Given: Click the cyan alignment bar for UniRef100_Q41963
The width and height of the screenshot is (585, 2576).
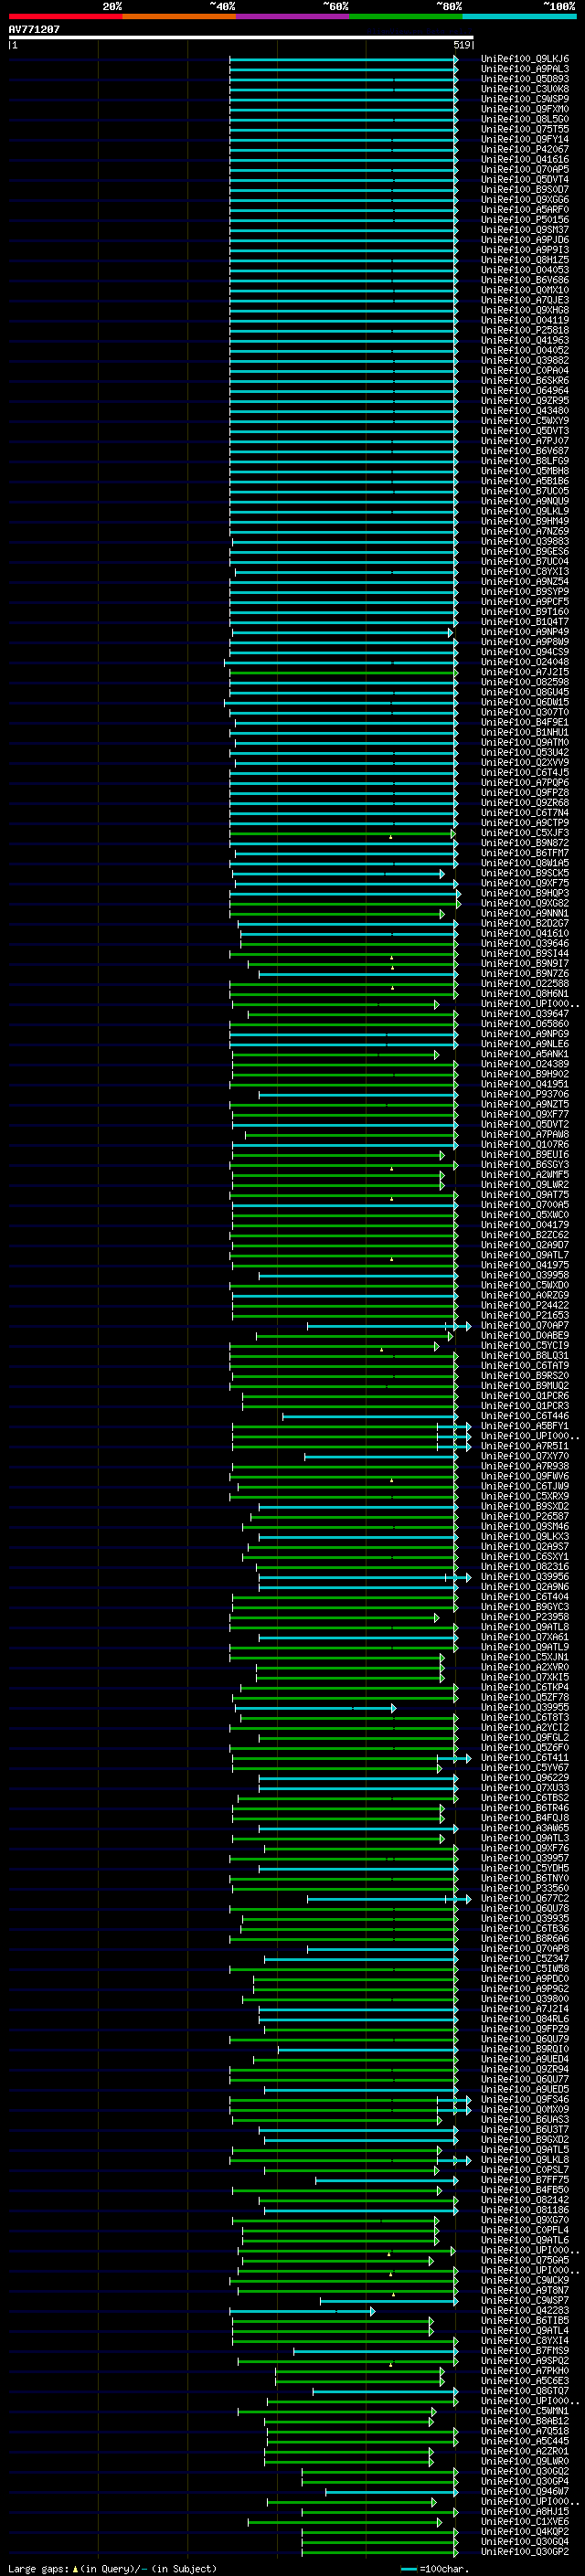Looking at the screenshot, I should point(343,341).
